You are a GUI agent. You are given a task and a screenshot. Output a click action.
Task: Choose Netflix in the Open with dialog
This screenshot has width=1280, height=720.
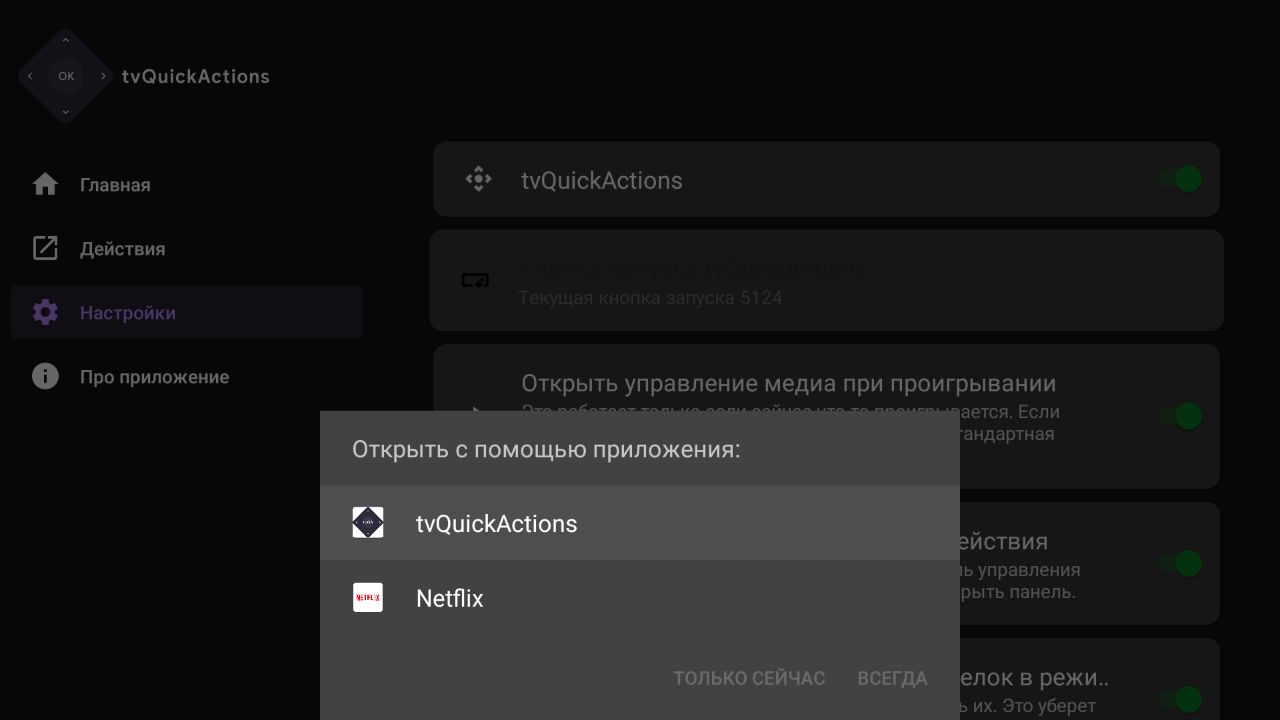pyautogui.click(x=640, y=598)
